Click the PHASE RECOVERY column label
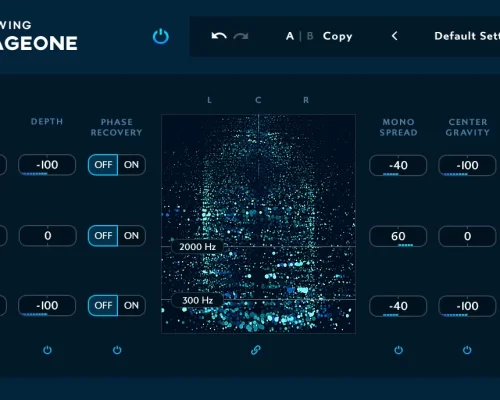 pos(117,127)
